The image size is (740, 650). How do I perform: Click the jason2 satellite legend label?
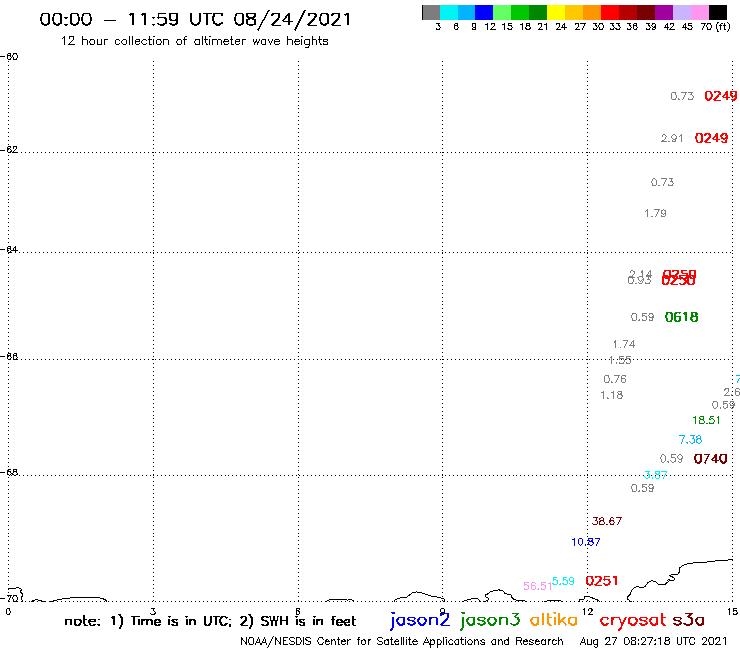point(420,620)
